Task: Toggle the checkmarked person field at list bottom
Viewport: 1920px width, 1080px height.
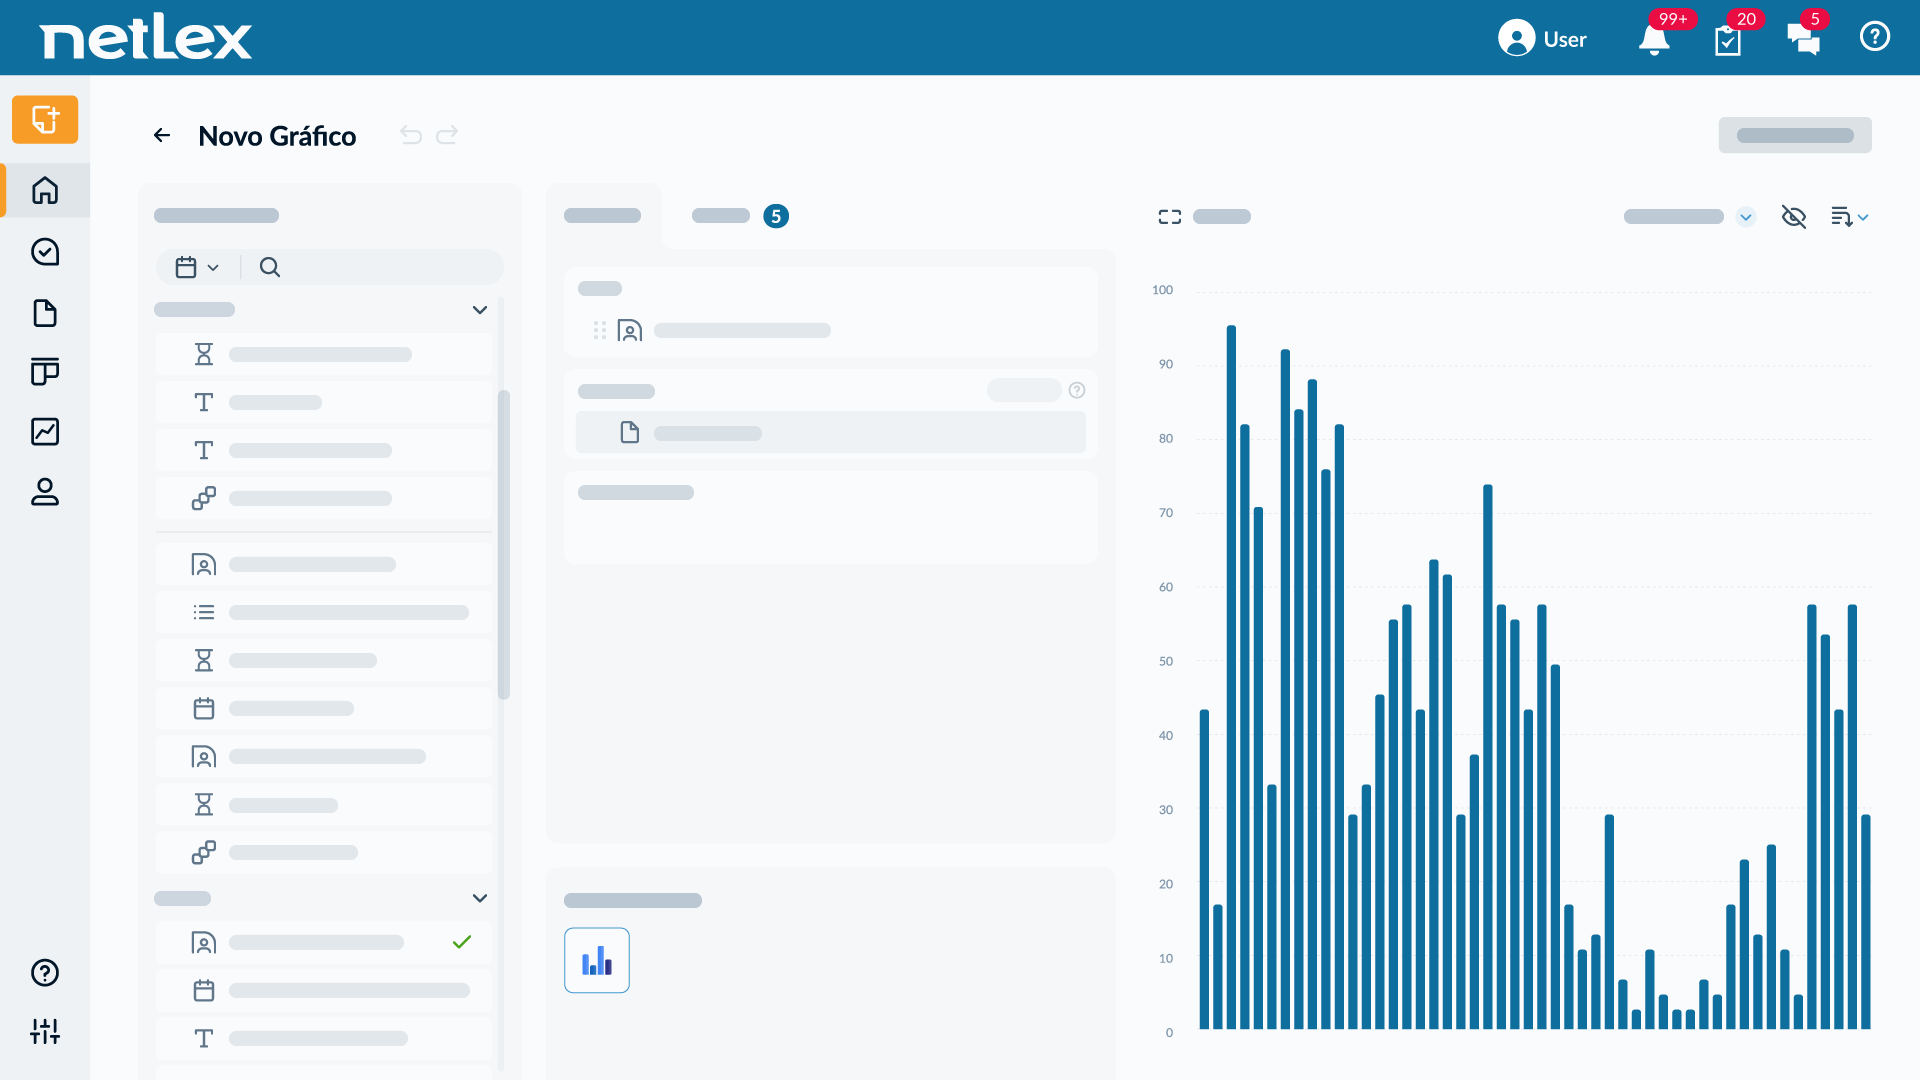Action: point(323,942)
